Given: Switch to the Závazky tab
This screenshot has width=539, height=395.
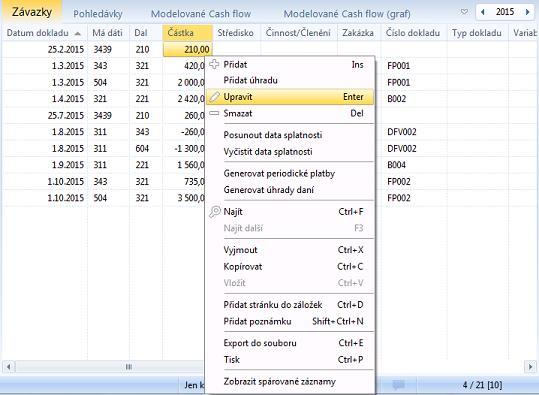Looking at the screenshot, I should coord(32,12).
